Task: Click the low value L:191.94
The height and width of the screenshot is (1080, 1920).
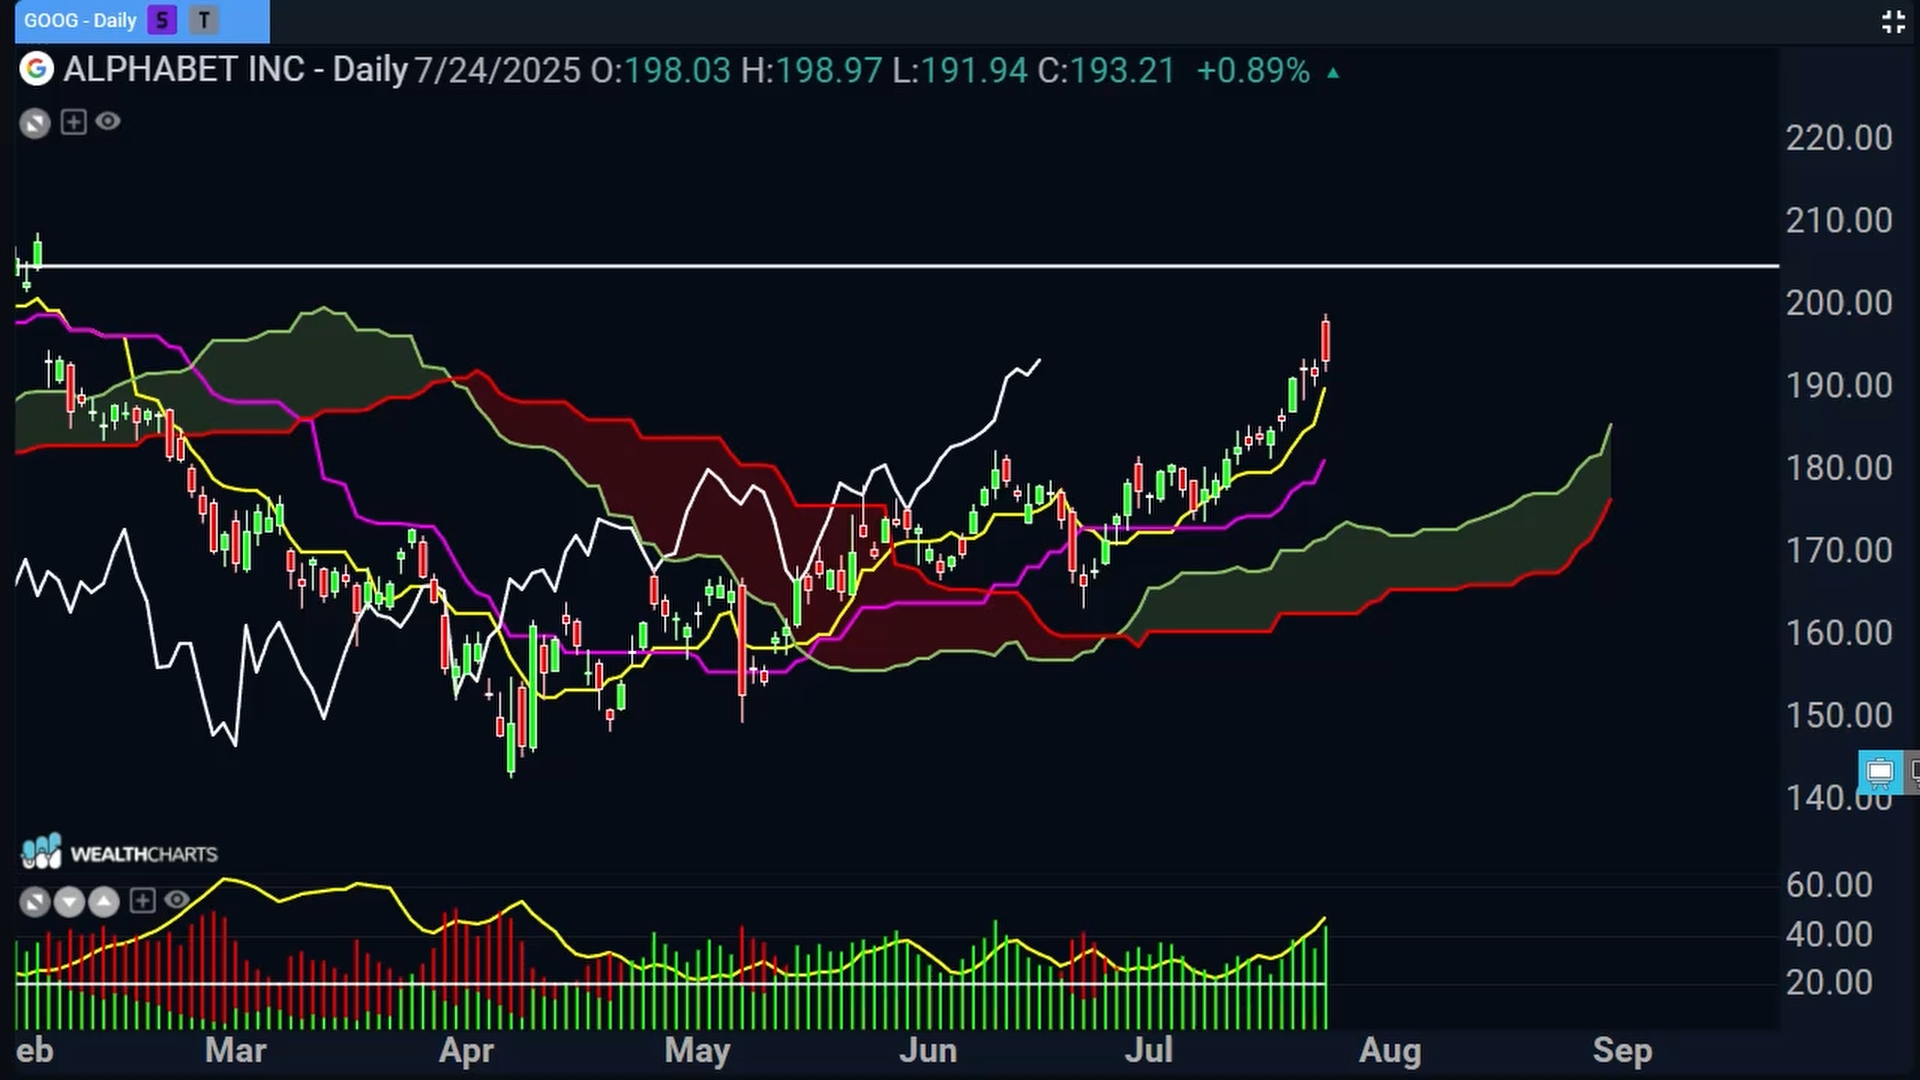Action: 960,71
